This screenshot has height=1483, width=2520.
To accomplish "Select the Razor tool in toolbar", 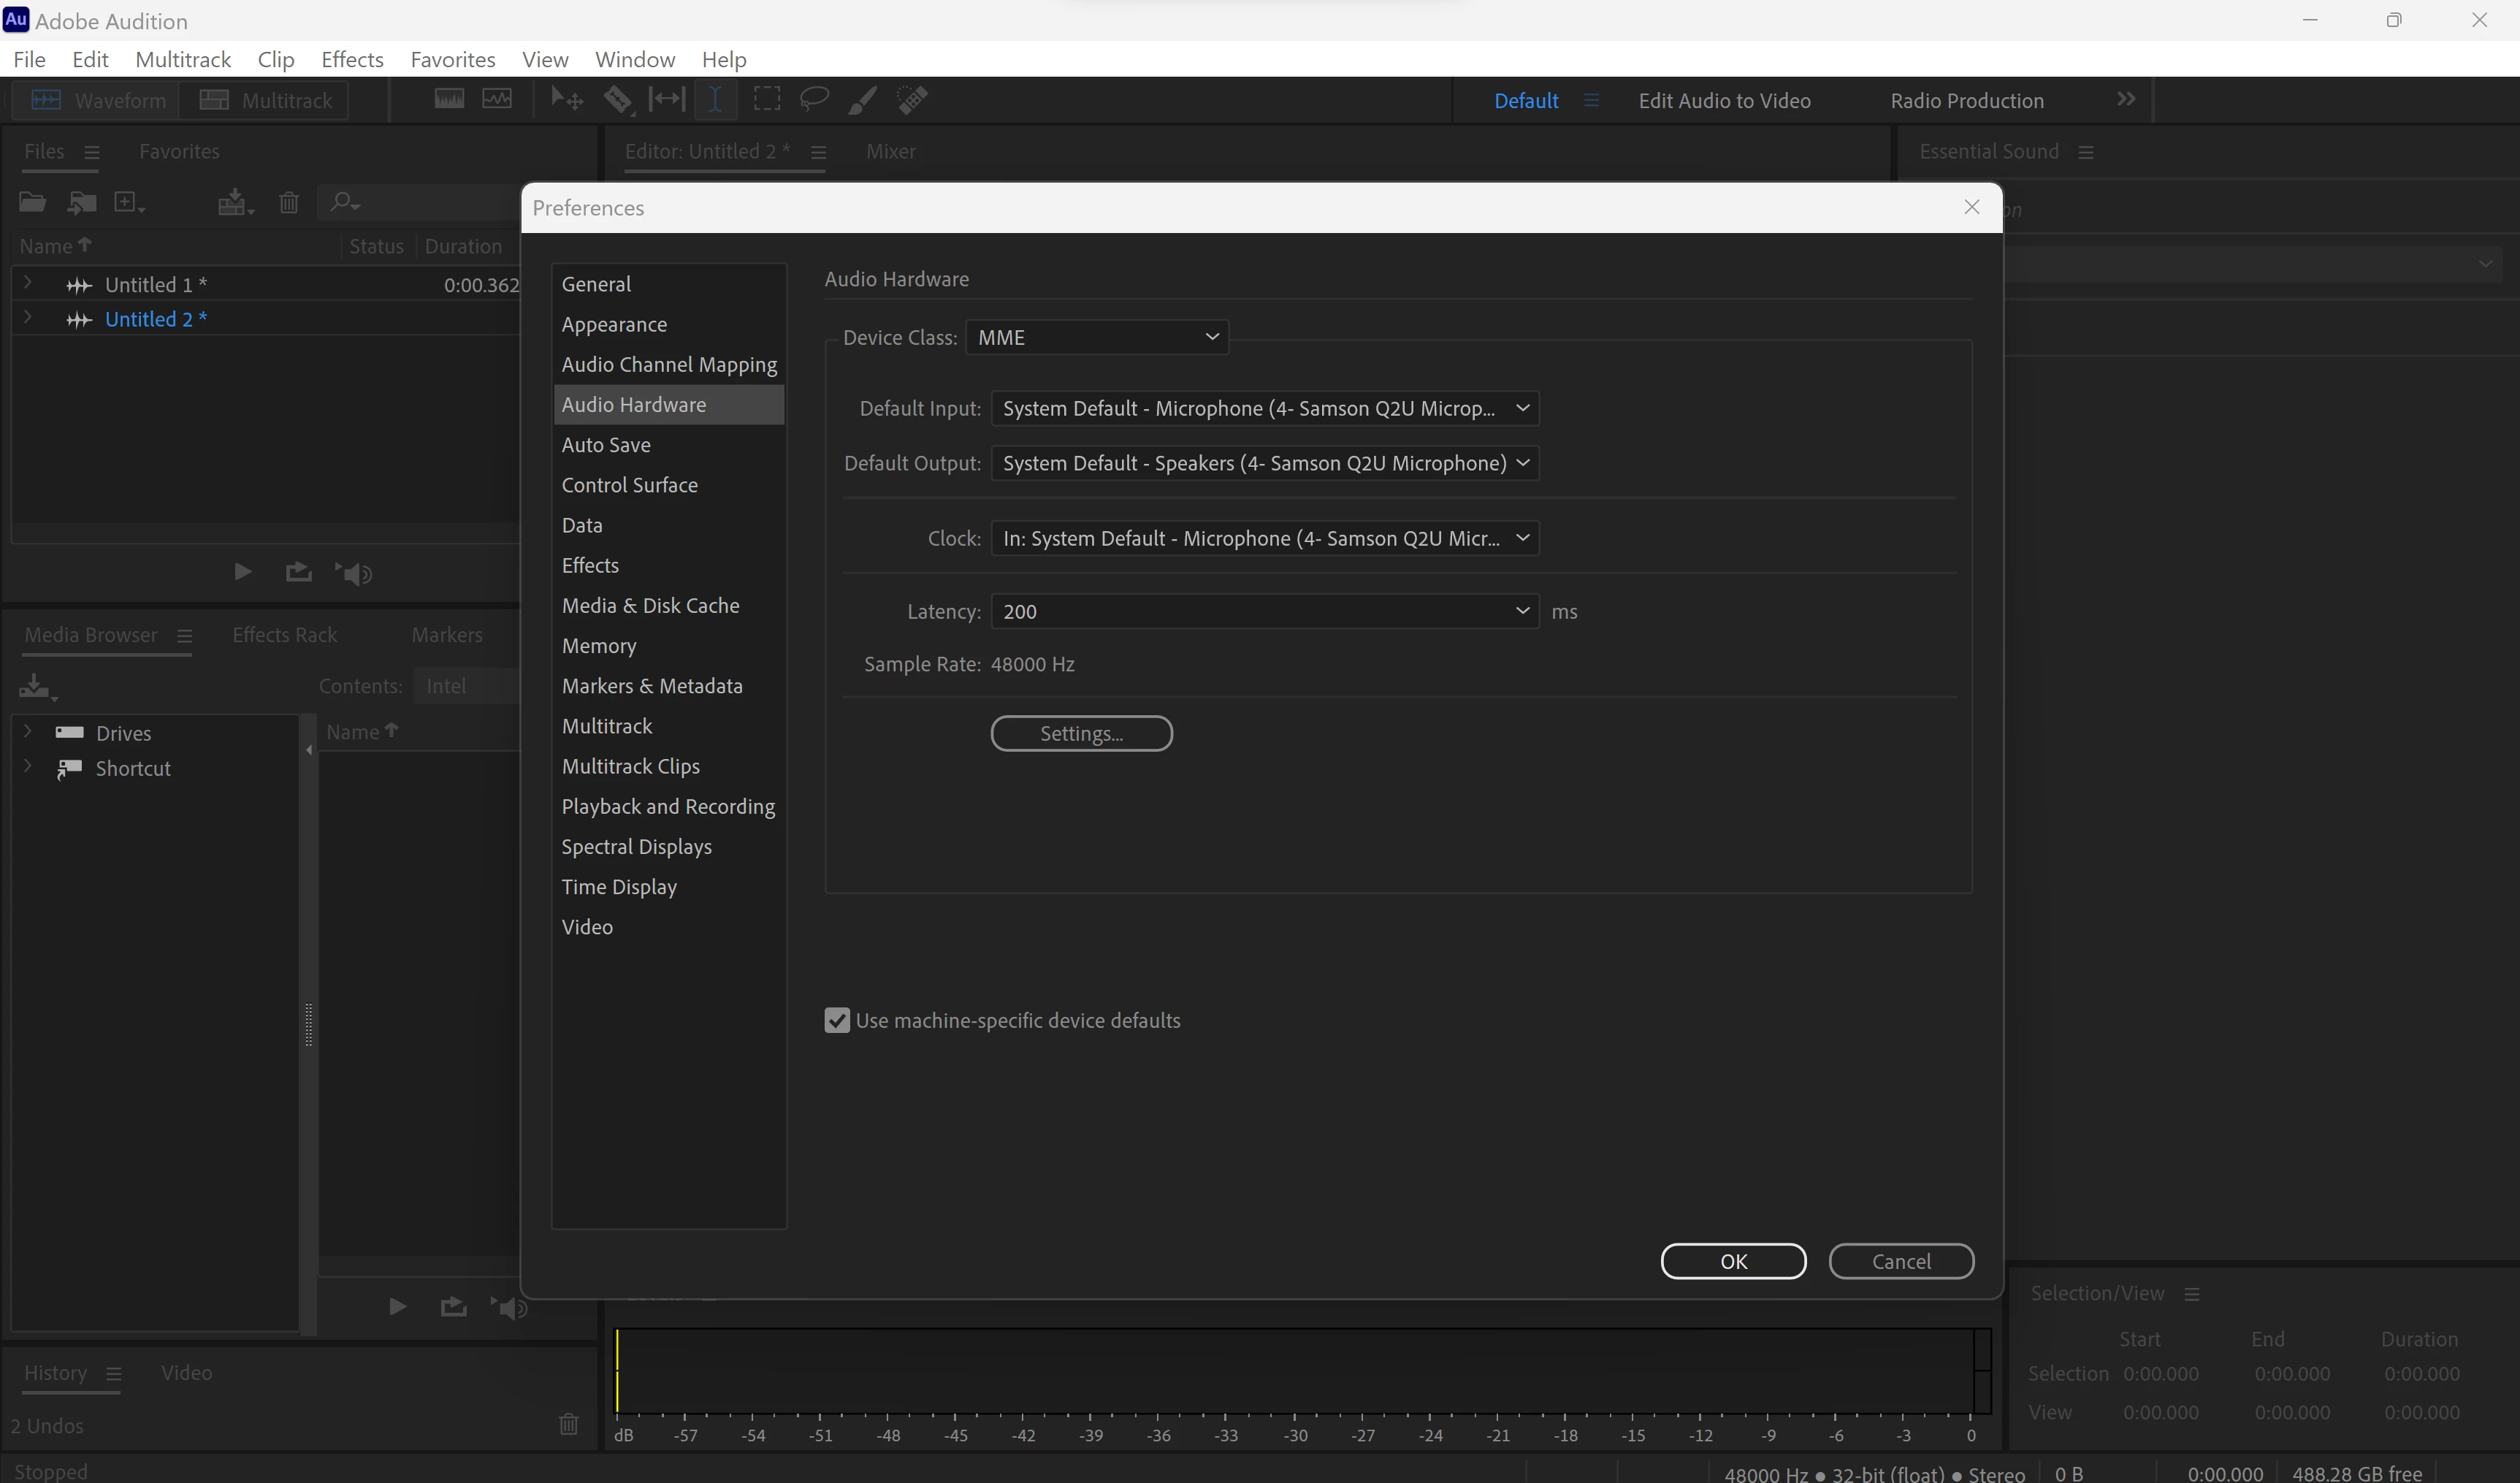I will pyautogui.click(x=617, y=99).
